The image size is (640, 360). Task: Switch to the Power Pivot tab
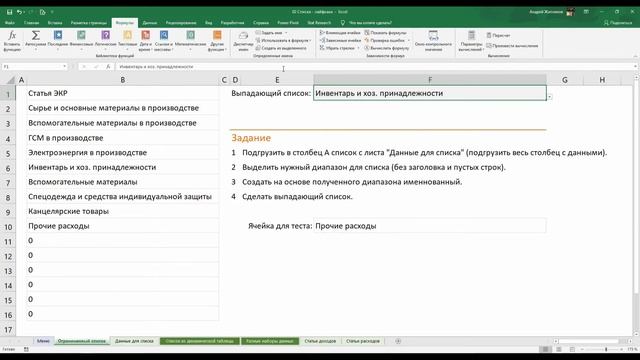pos(288,23)
